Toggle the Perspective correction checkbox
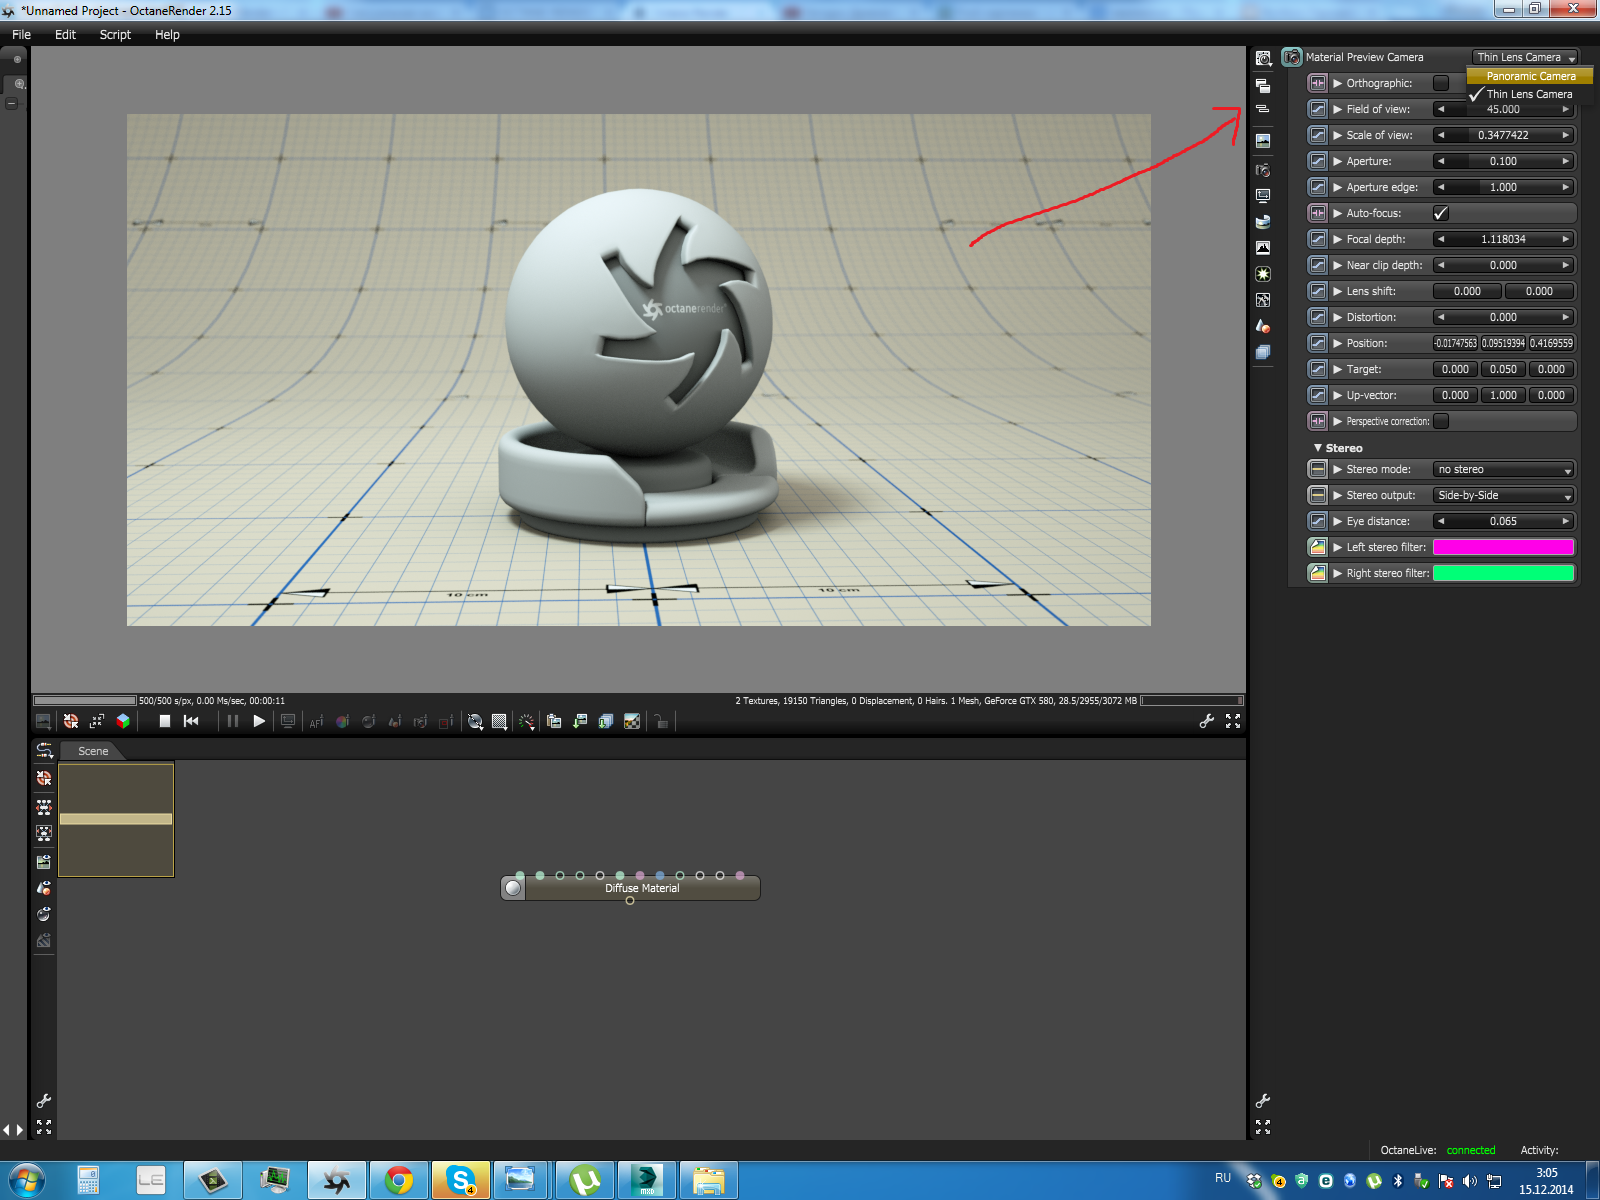 click(1441, 421)
